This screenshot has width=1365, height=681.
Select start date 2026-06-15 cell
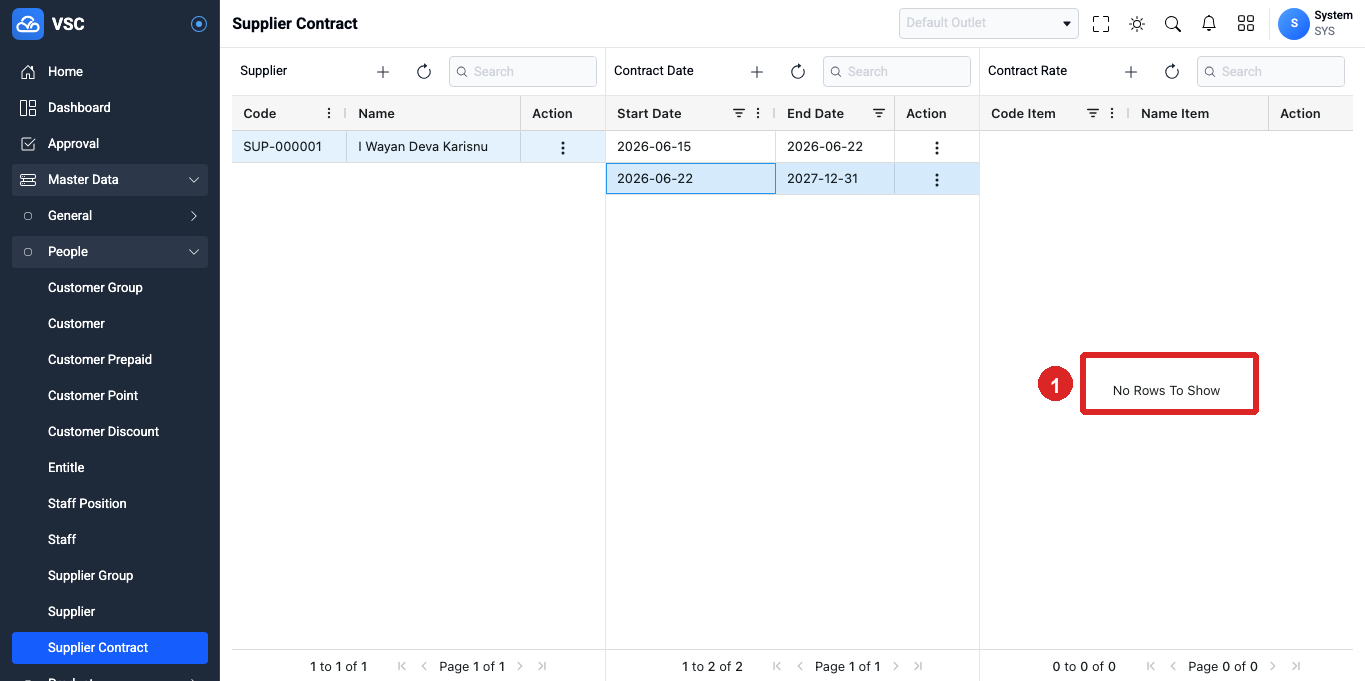691,147
